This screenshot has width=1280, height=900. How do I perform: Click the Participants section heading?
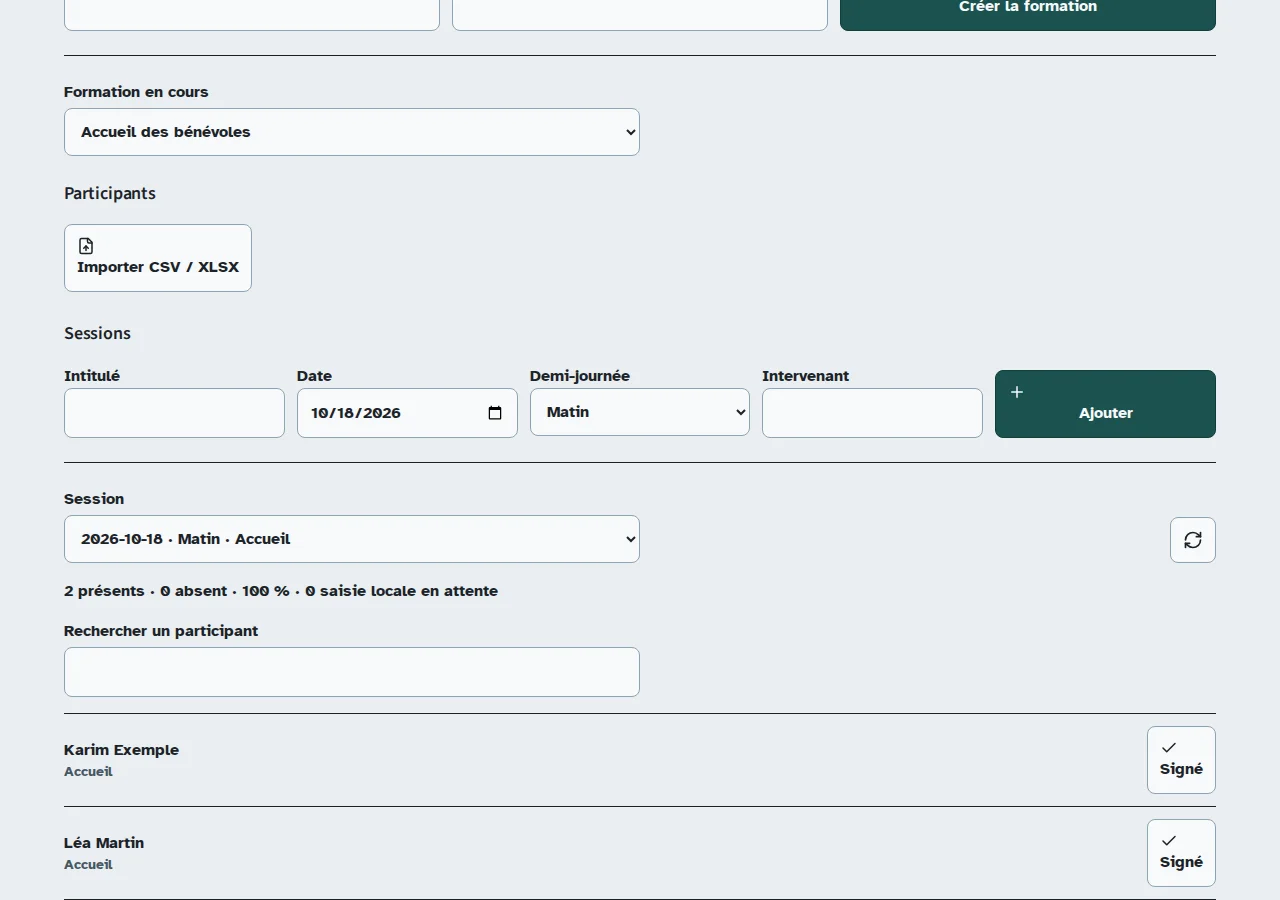click(x=110, y=193)
